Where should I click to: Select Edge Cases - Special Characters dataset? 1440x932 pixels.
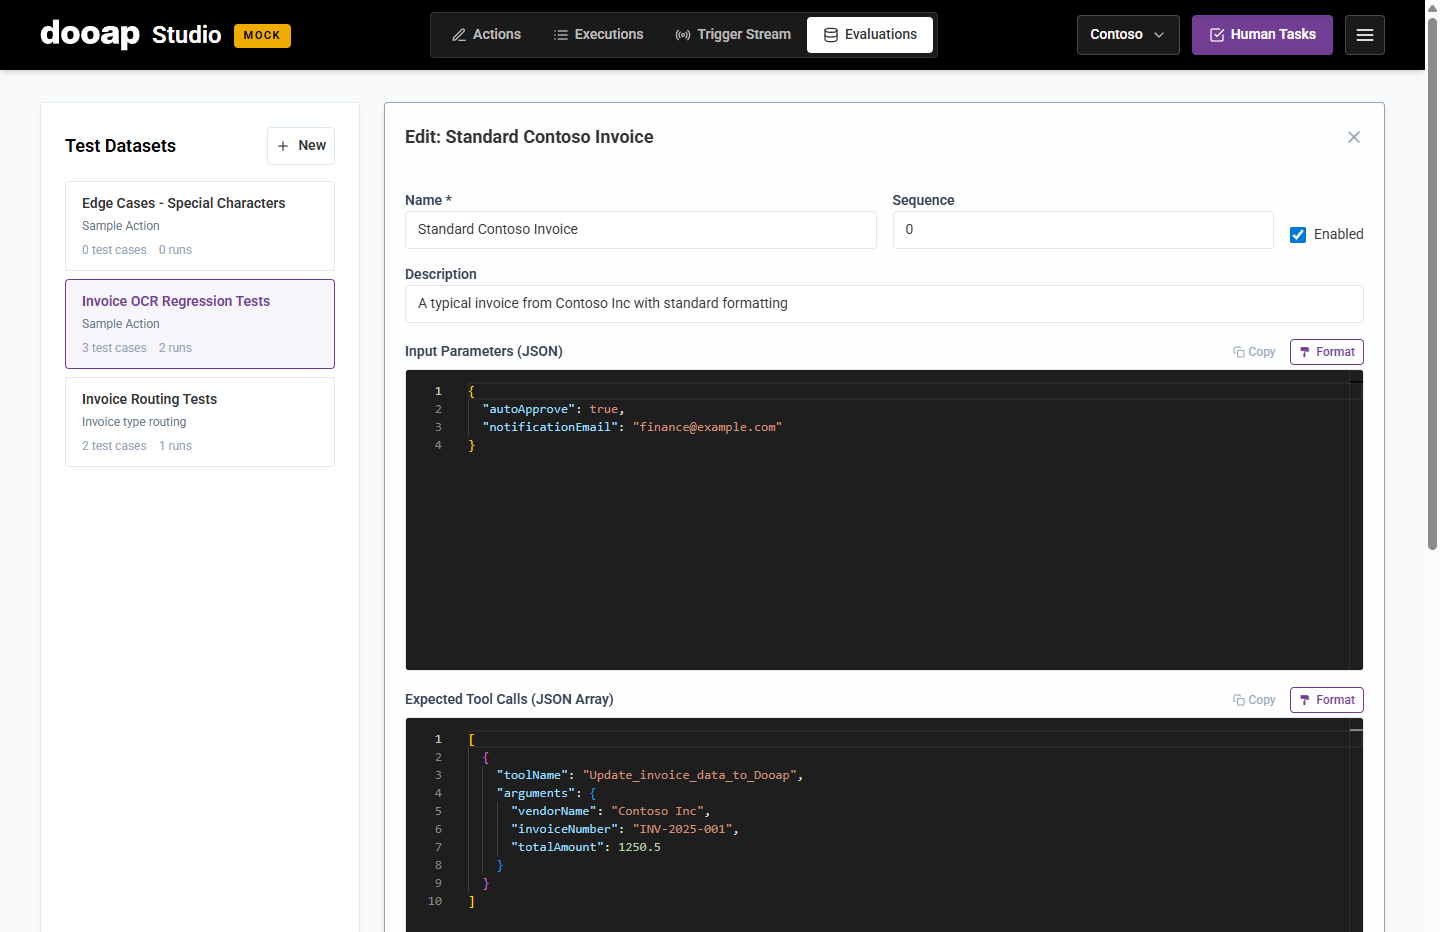200,226
